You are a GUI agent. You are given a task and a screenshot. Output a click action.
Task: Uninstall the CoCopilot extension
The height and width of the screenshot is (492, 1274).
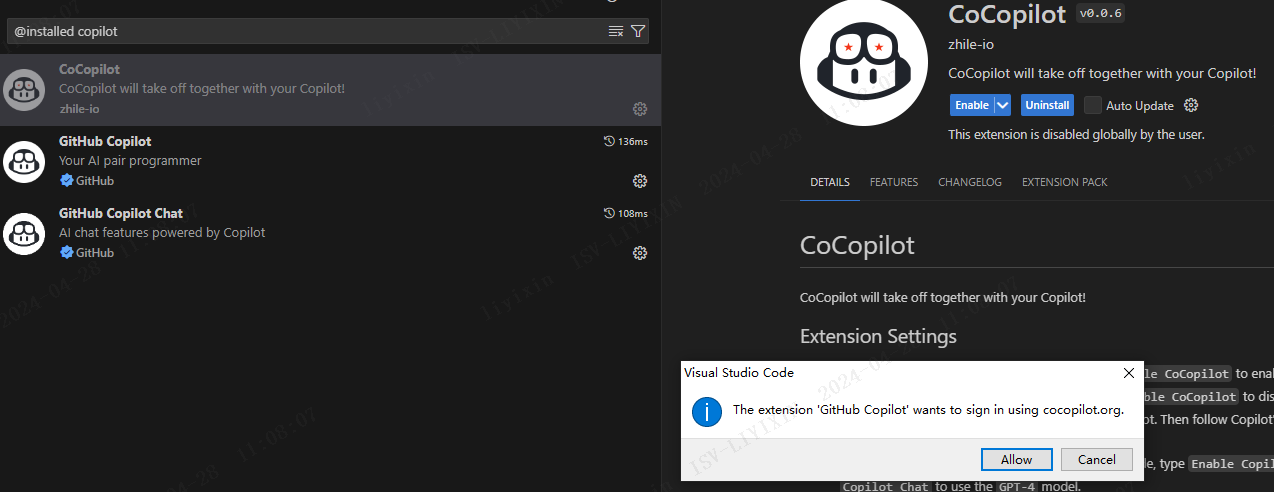(1047, 105)
